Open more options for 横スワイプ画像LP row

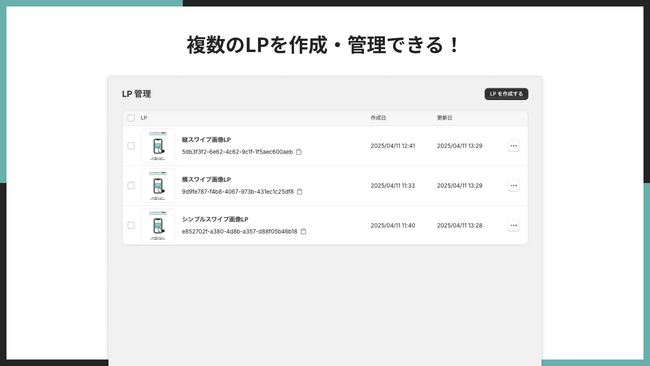click(514, 186)
